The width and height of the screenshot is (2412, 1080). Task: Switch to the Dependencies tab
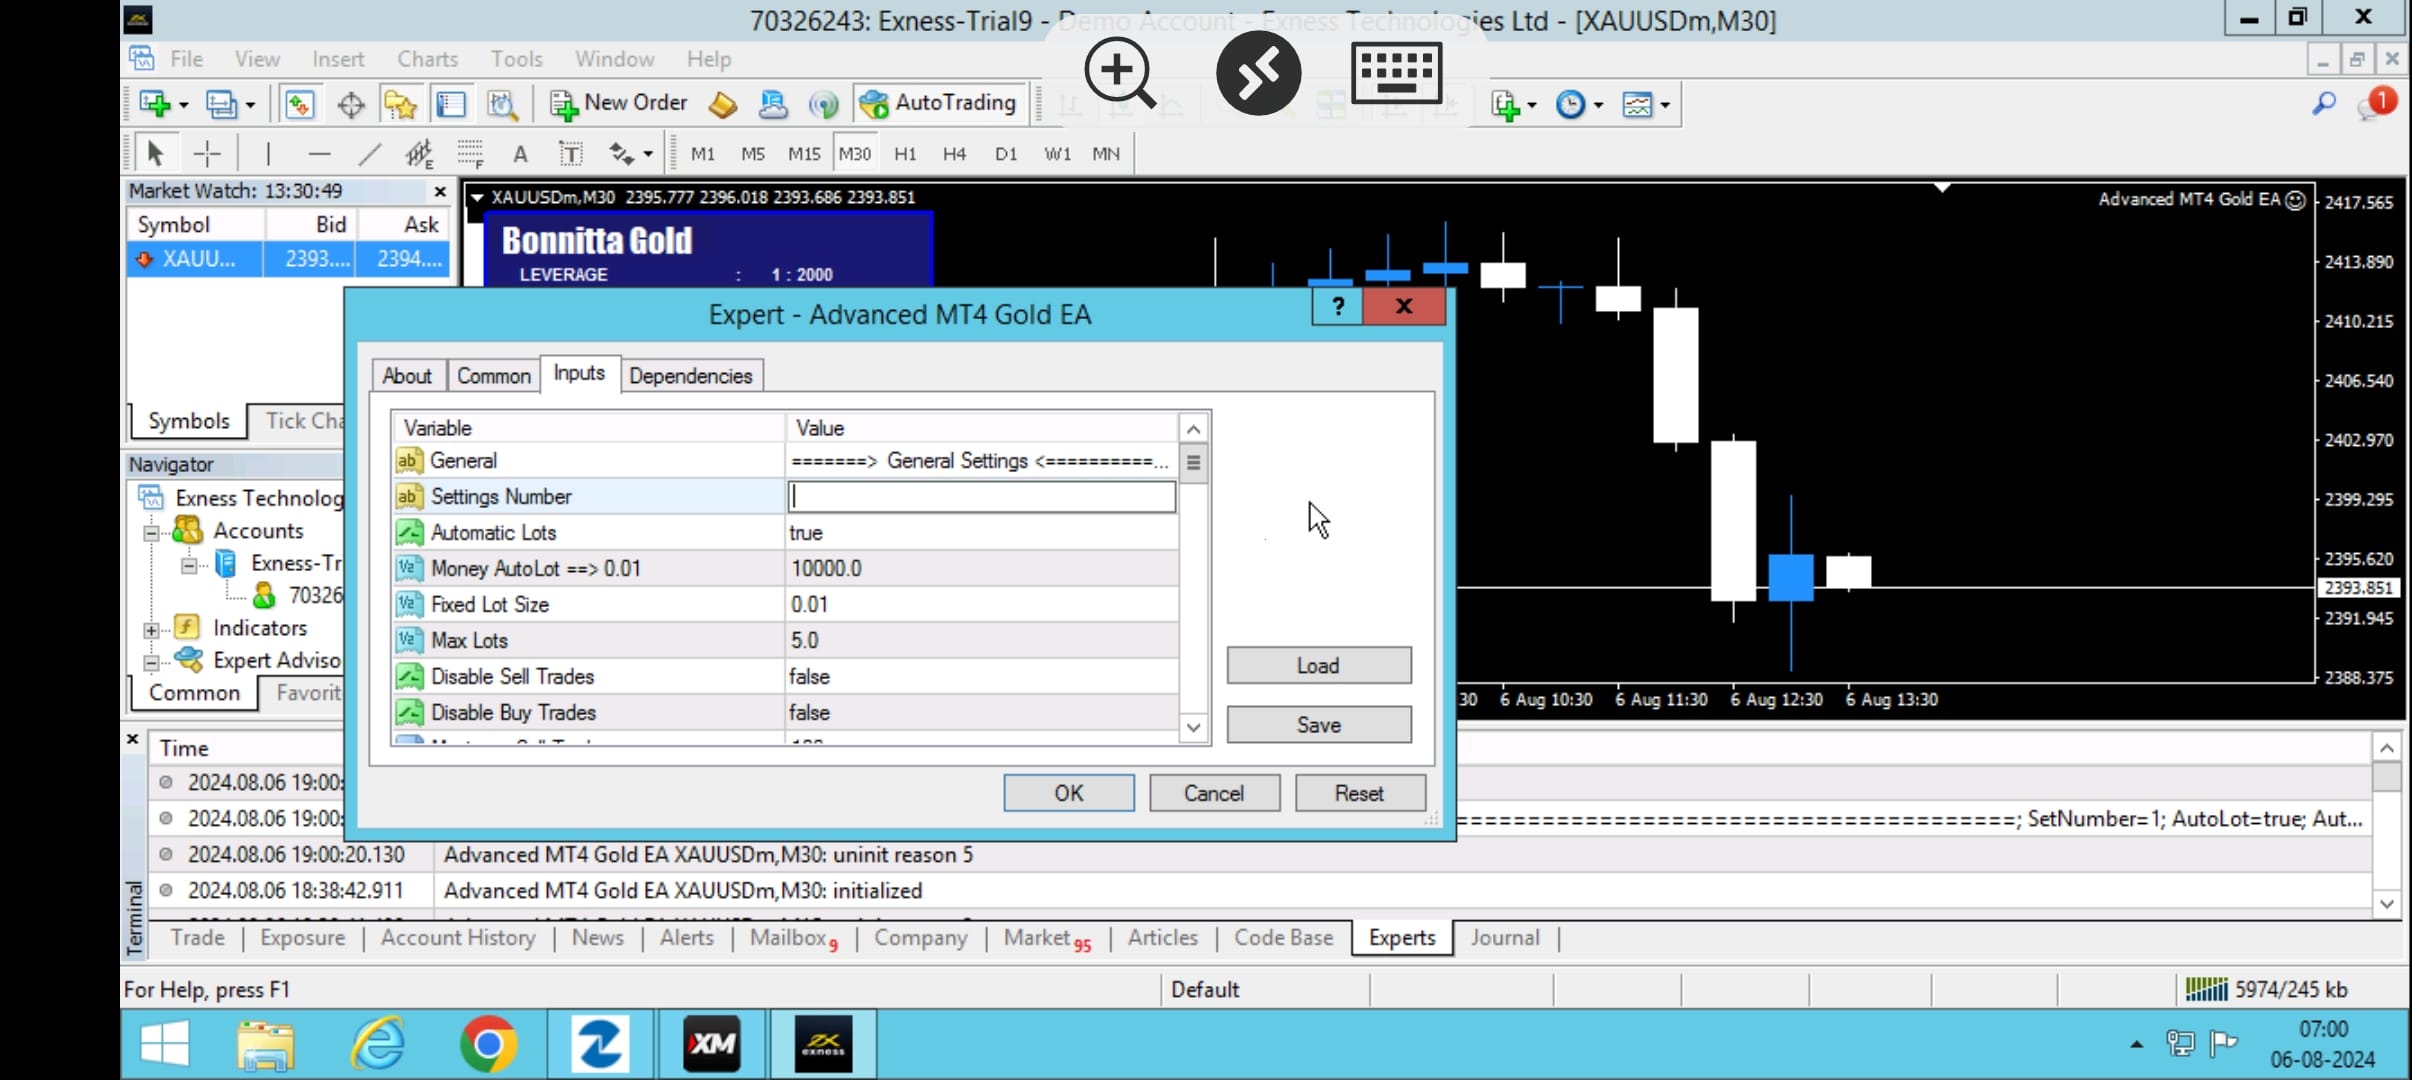click(x=690, y=376)
